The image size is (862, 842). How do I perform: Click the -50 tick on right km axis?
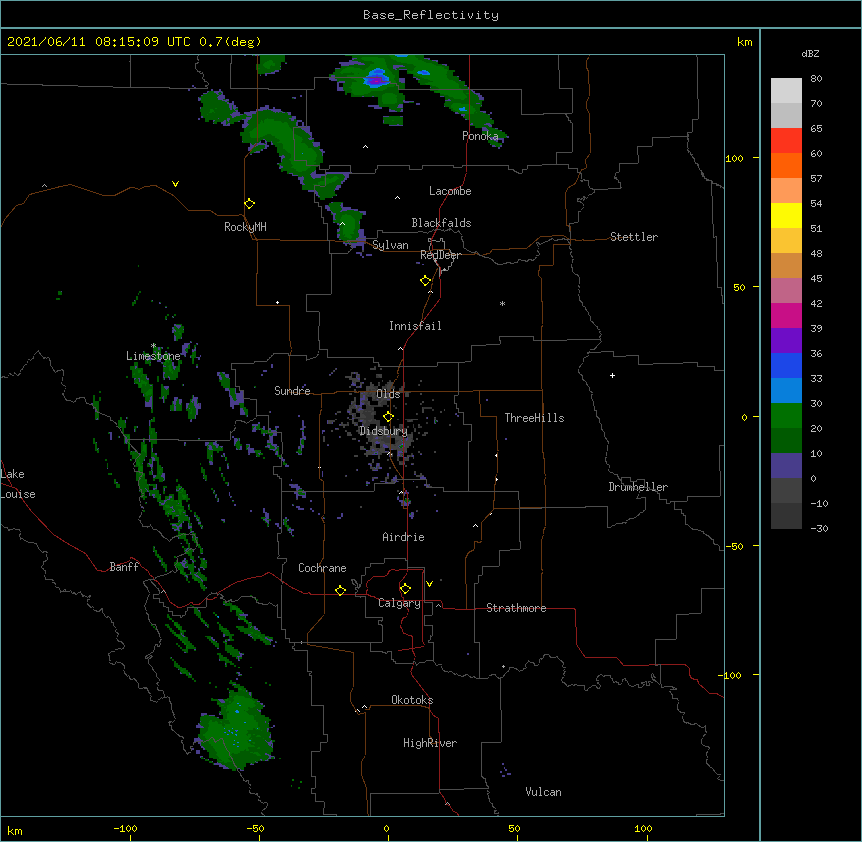(734, 546)
